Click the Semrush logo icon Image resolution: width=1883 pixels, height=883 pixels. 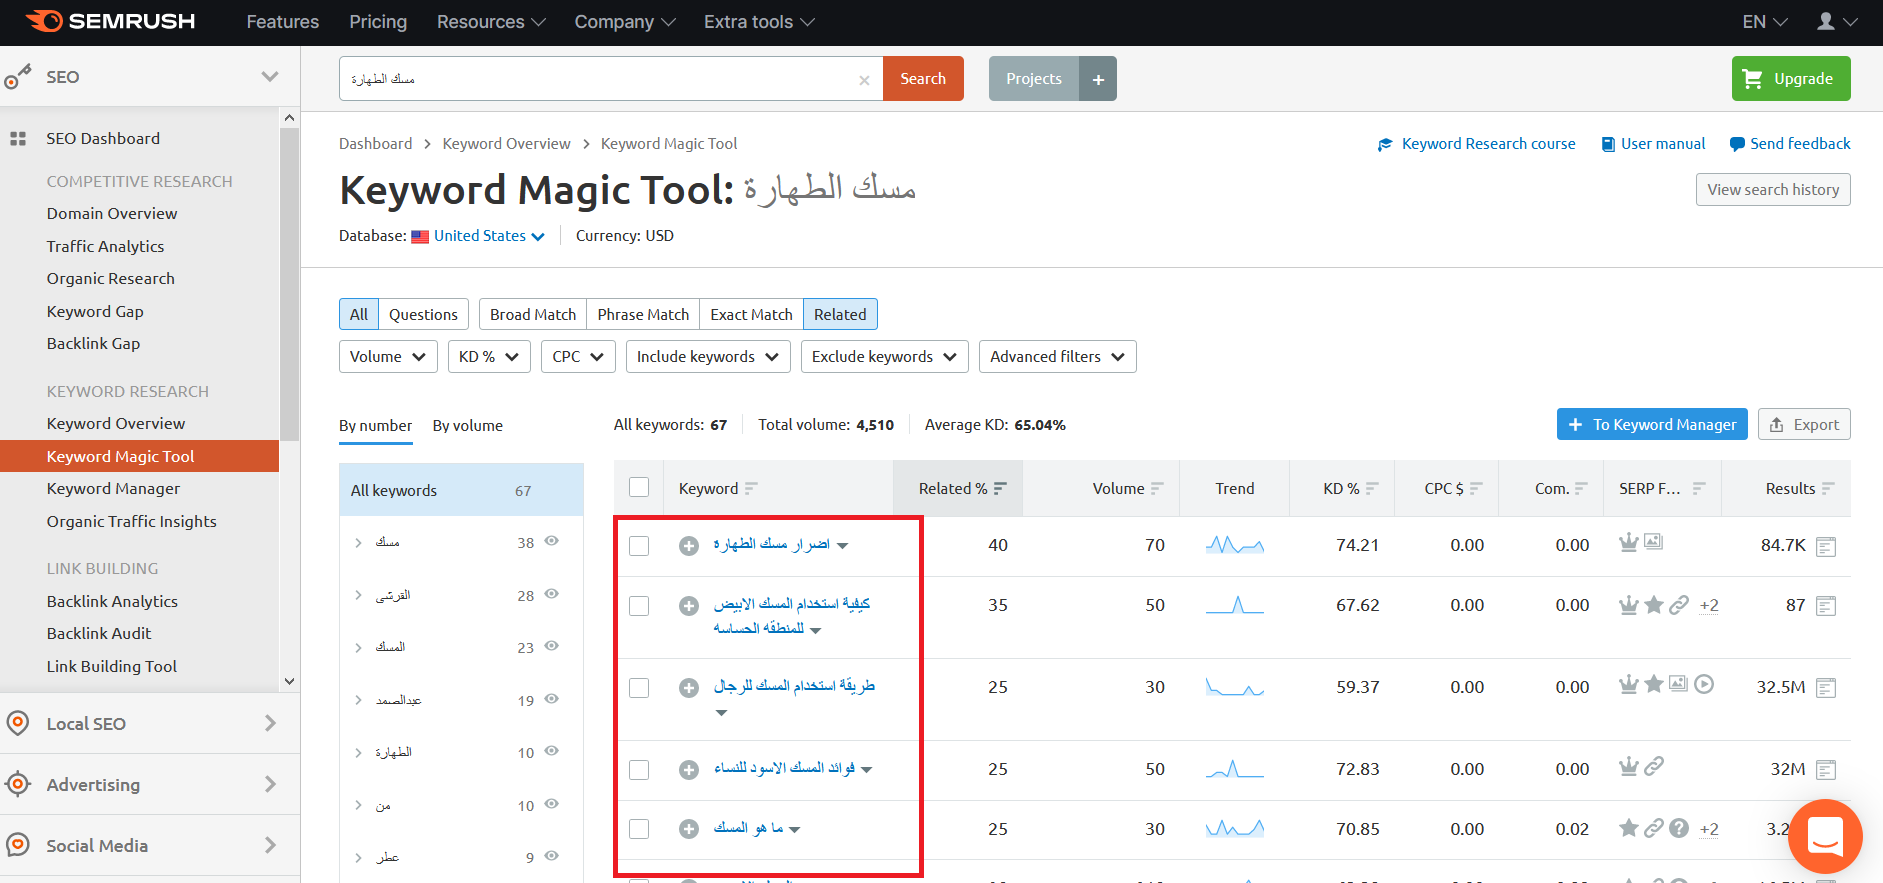tap(44, 21)
